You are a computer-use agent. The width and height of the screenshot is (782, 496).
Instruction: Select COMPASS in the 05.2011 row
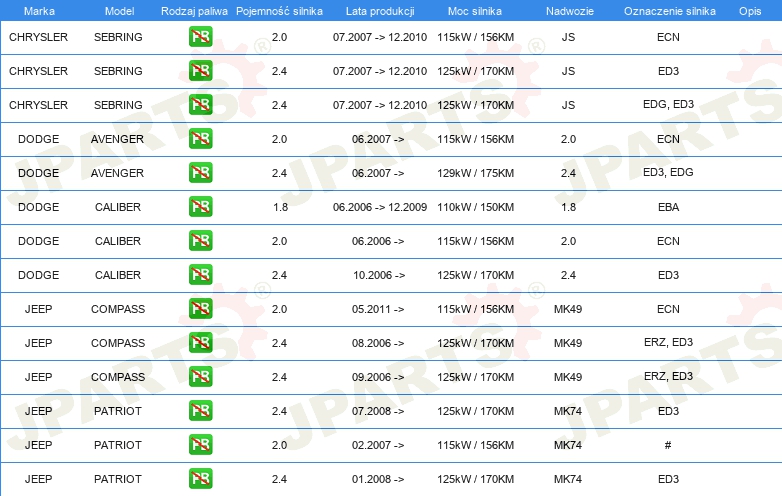tap(118, 309)
